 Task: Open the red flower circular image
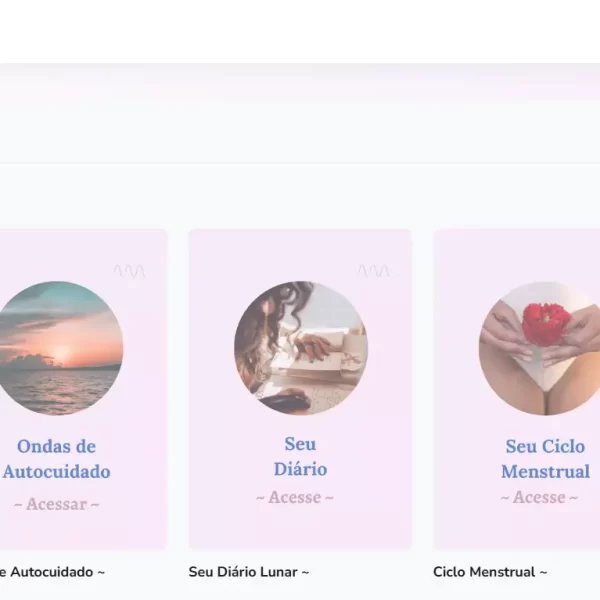click(x=540, y=348)
